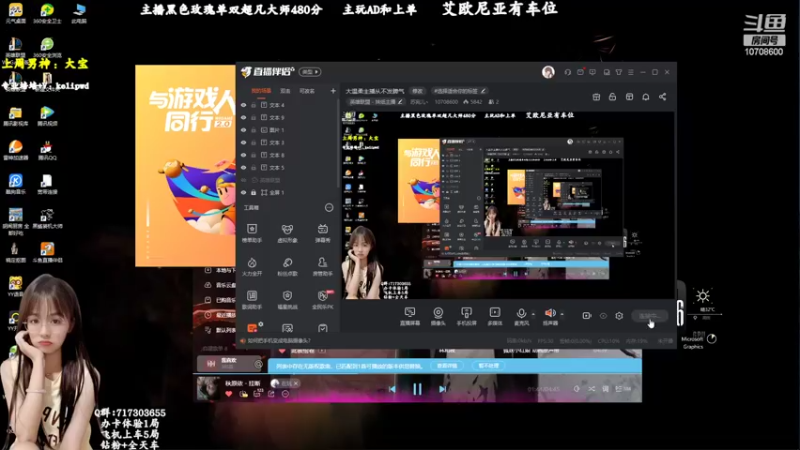Open the 歌词助手 lyrics tool

pyautogui.click(x=252, y=300)
